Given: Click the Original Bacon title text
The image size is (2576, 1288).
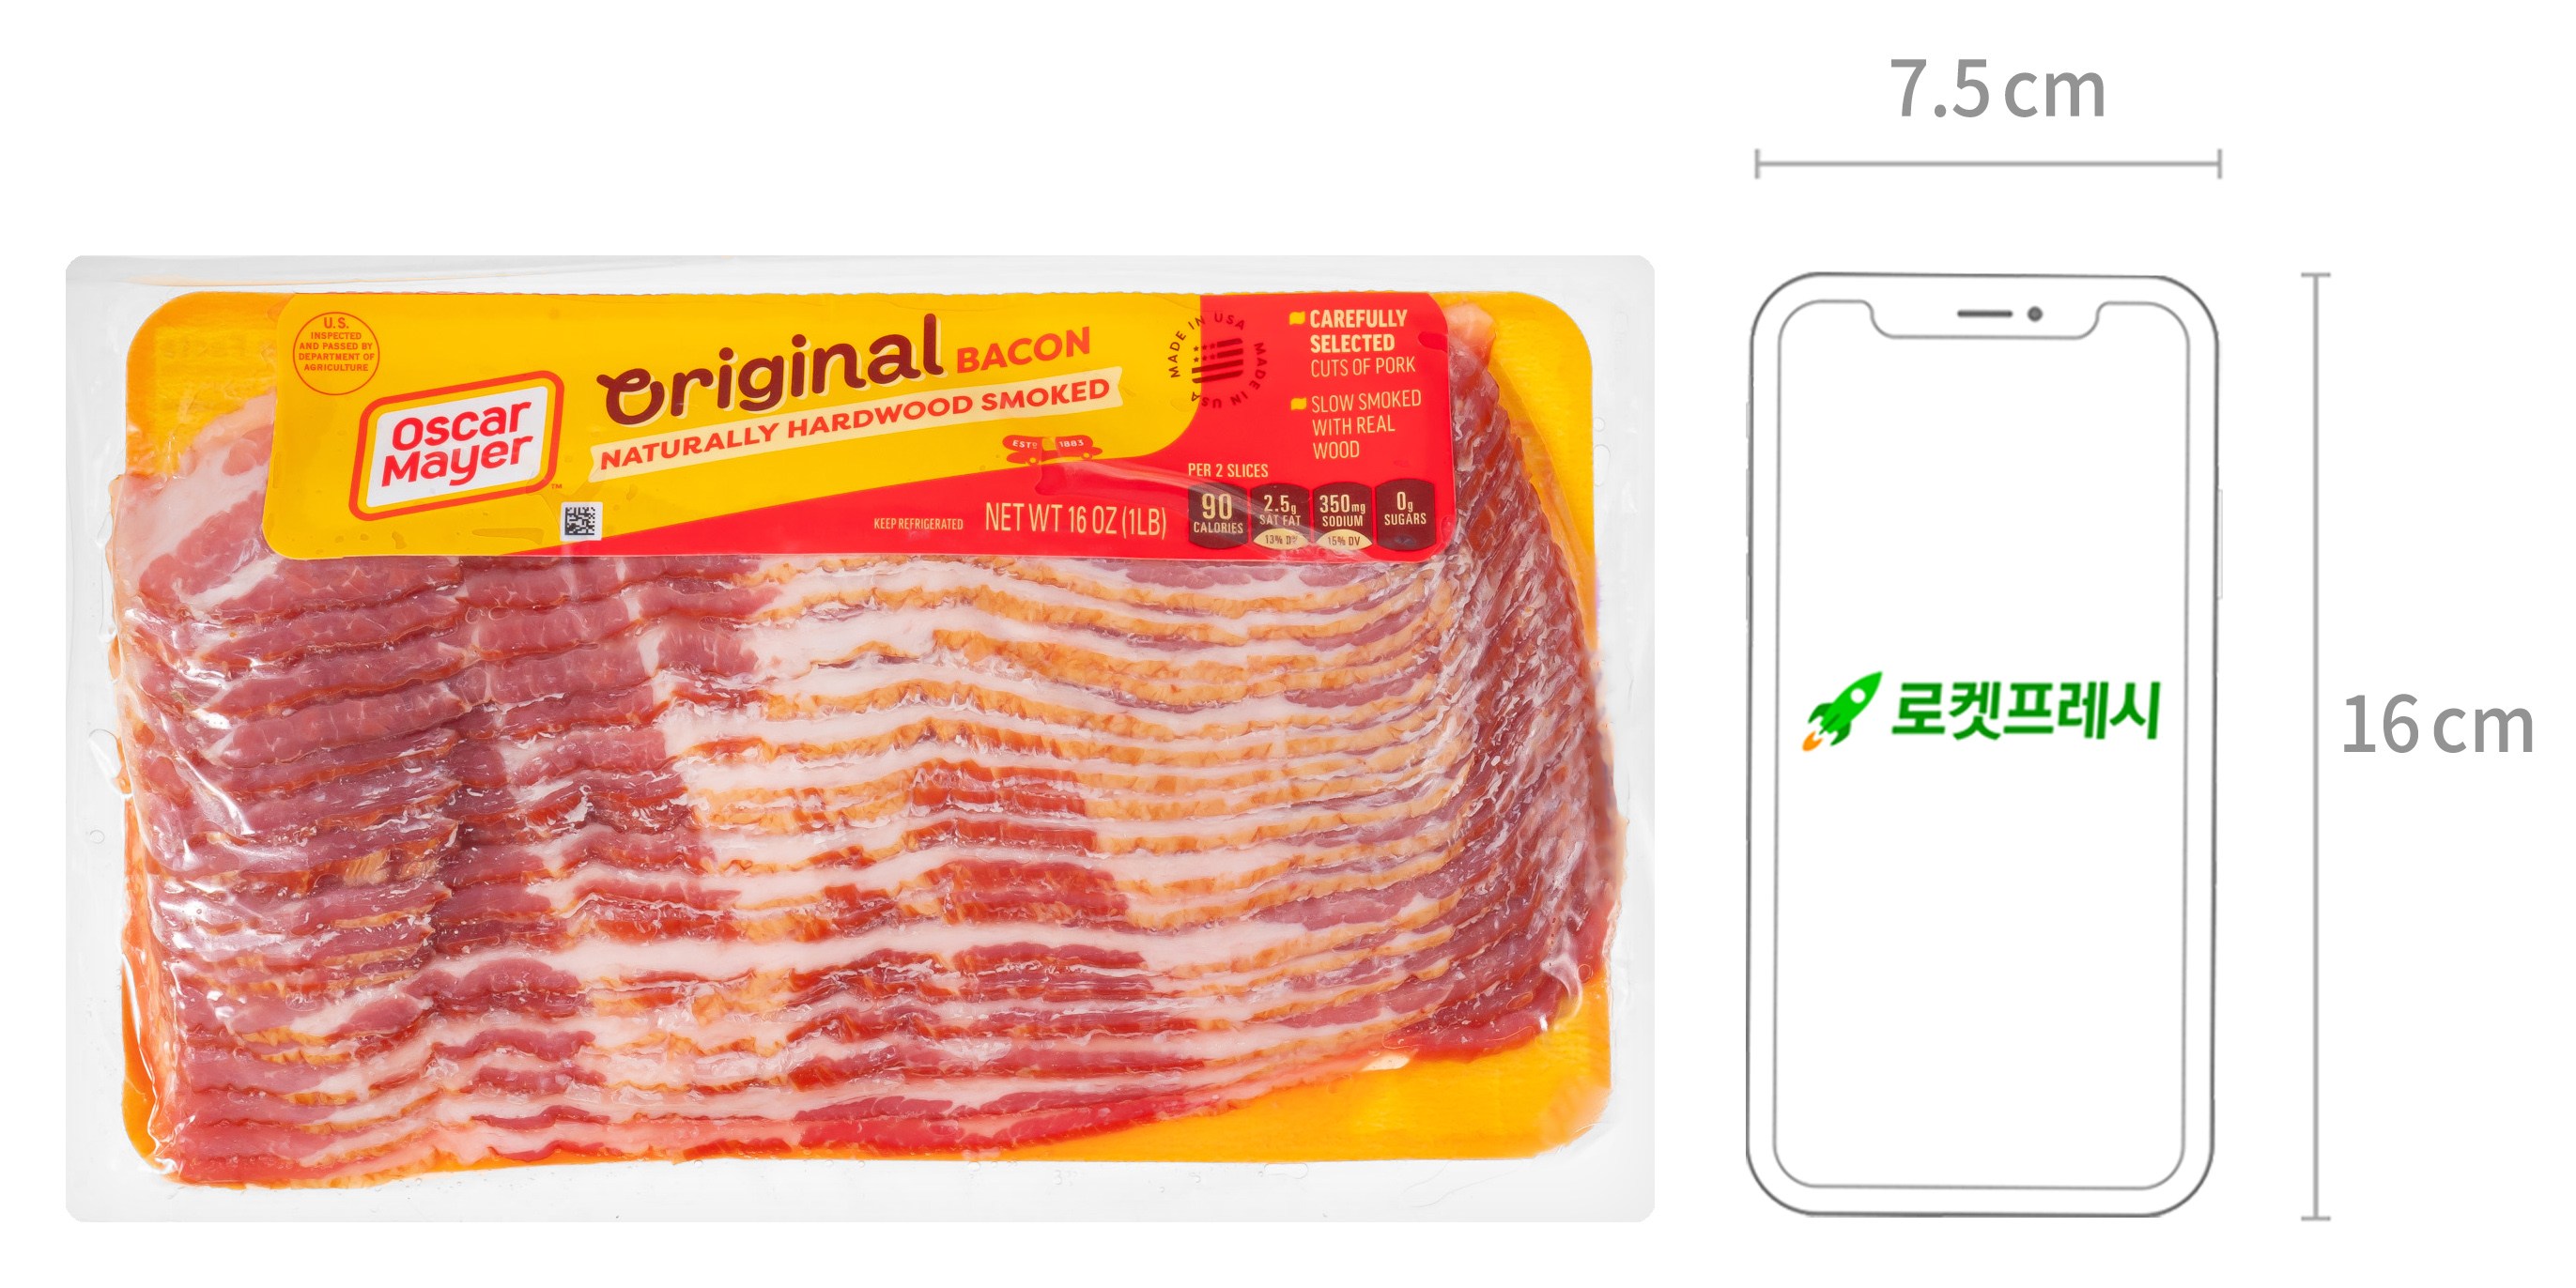Looking at the screenshot, I should point(843,369).
